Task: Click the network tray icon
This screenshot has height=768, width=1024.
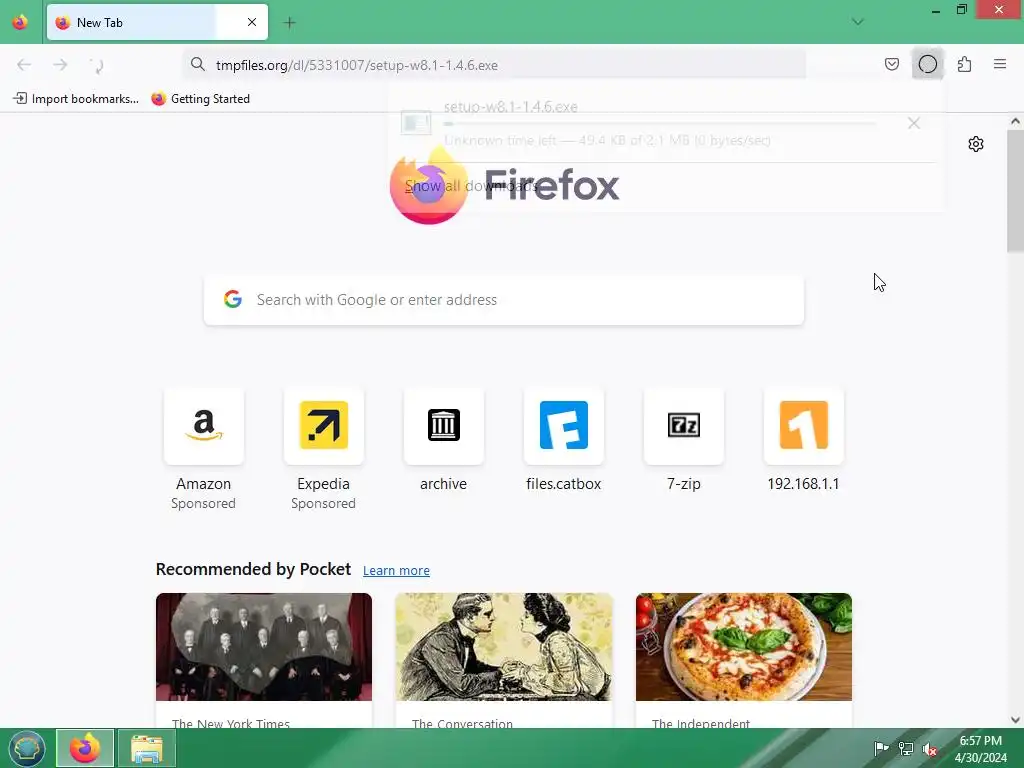Action: click(x=906, y=748)
